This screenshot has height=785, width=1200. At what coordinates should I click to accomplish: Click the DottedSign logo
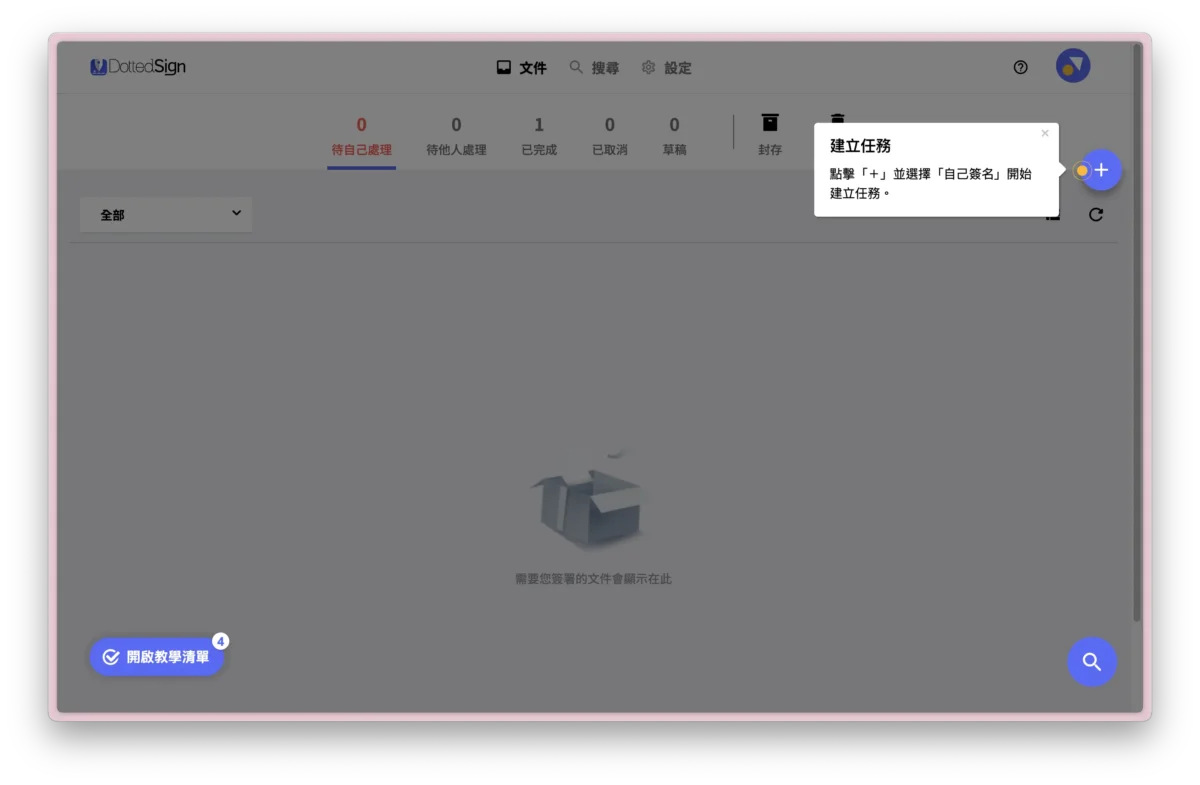click(137, 66)
